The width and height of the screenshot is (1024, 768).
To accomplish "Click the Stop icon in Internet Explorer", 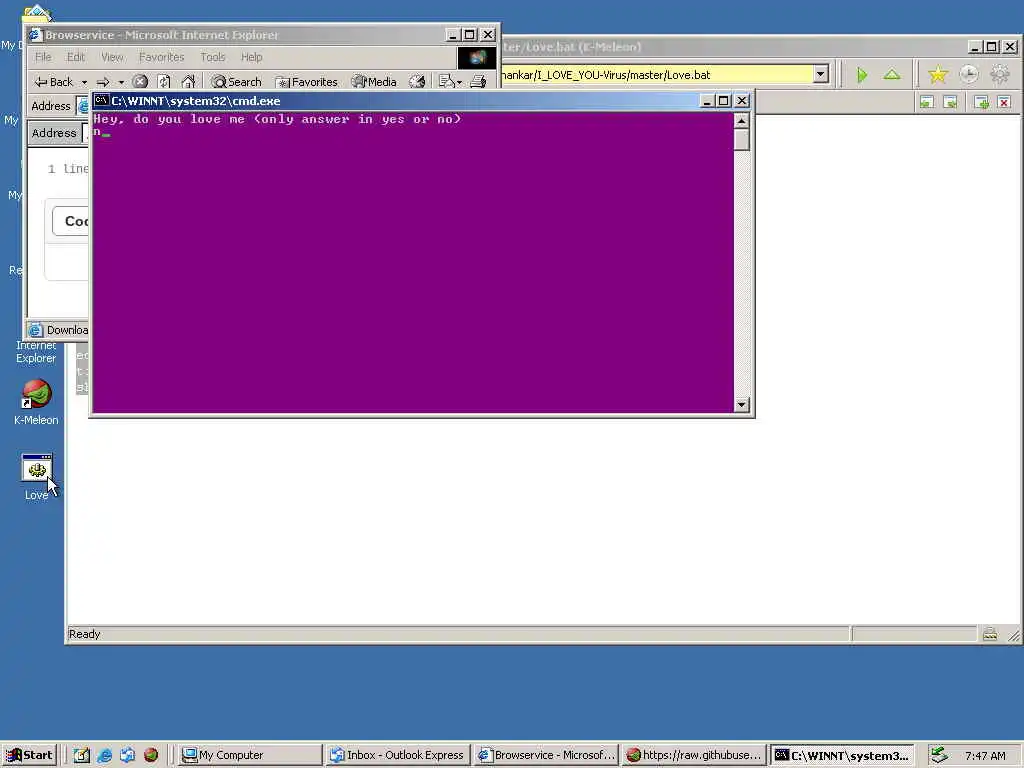I will pyautogui.click(x=140, y=82).
